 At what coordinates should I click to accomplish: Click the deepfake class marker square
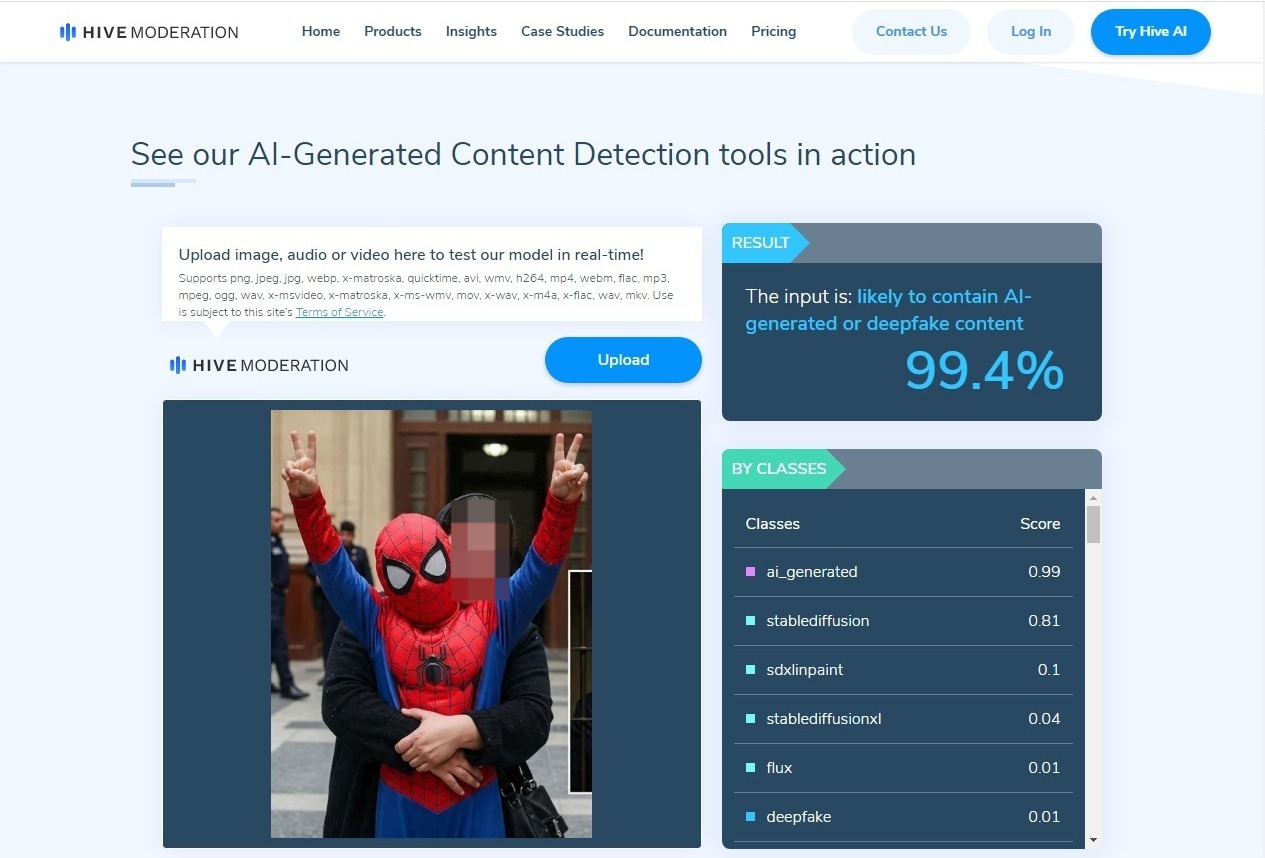tap(751, 817)
